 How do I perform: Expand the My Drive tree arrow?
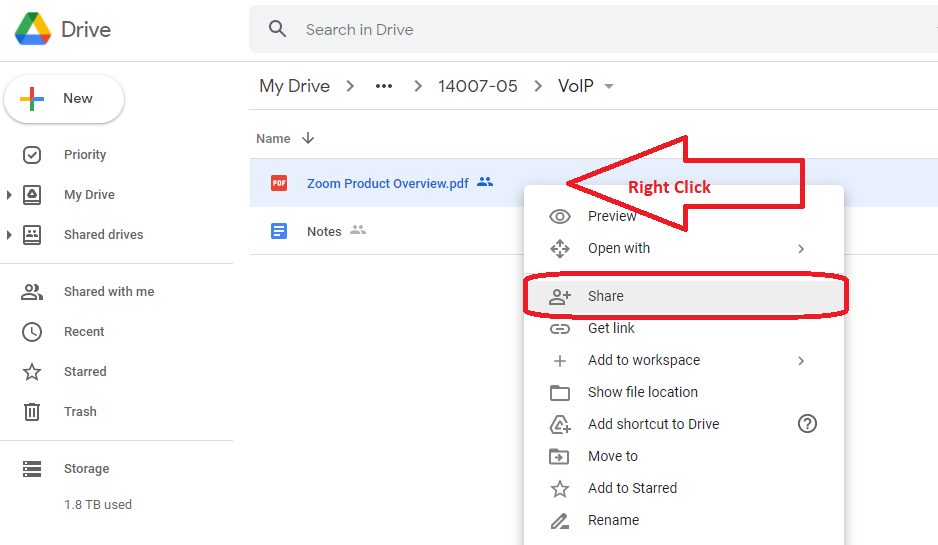9,194
